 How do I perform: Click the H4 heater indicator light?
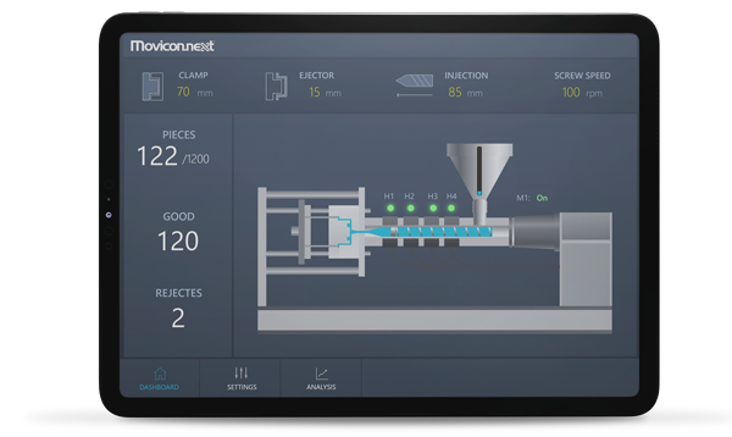point(451,208)
